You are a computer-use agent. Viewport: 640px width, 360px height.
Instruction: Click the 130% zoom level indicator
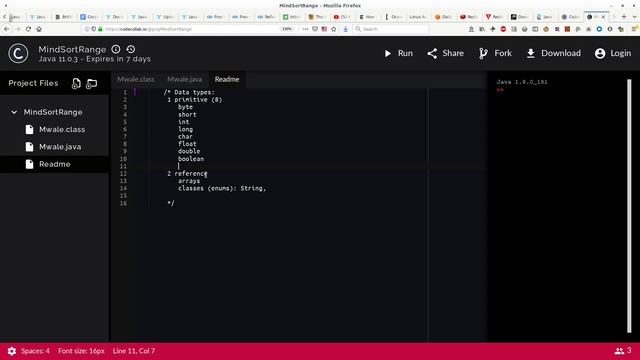point(287,29)
